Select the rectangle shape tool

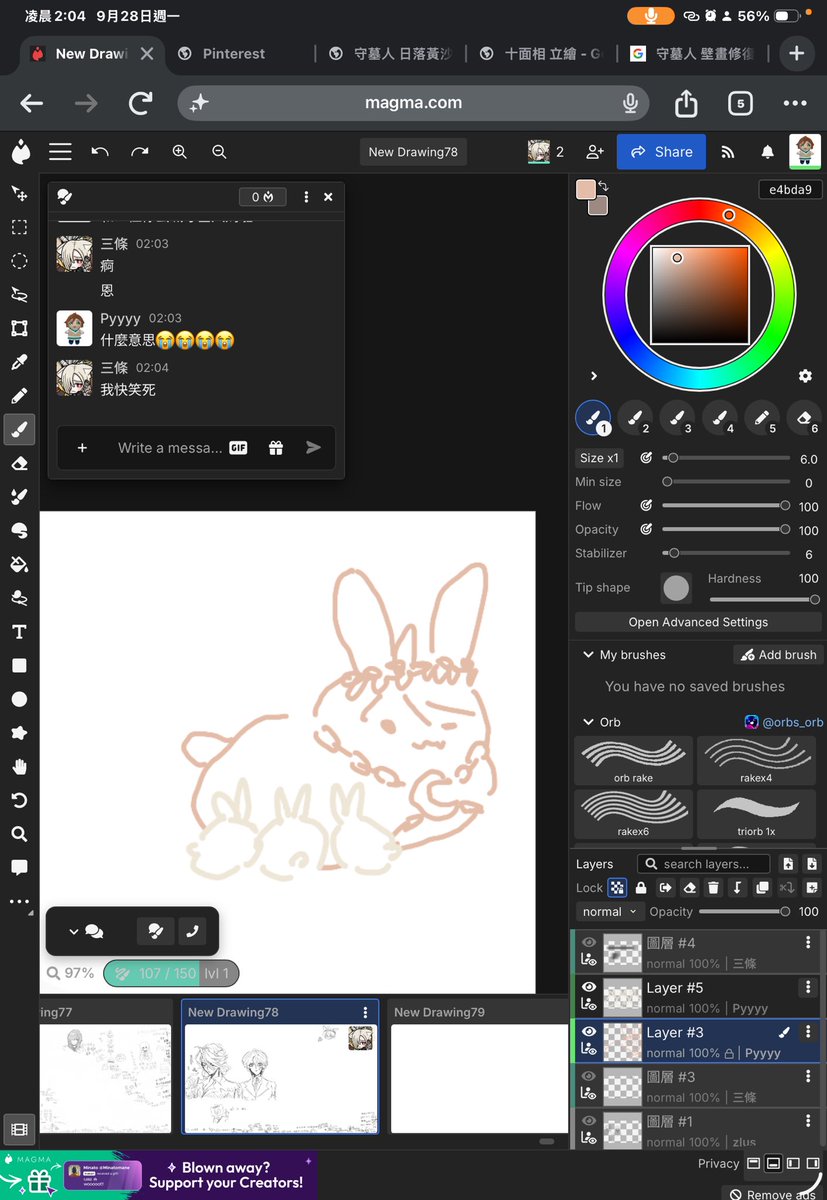[x=19, y=665]
